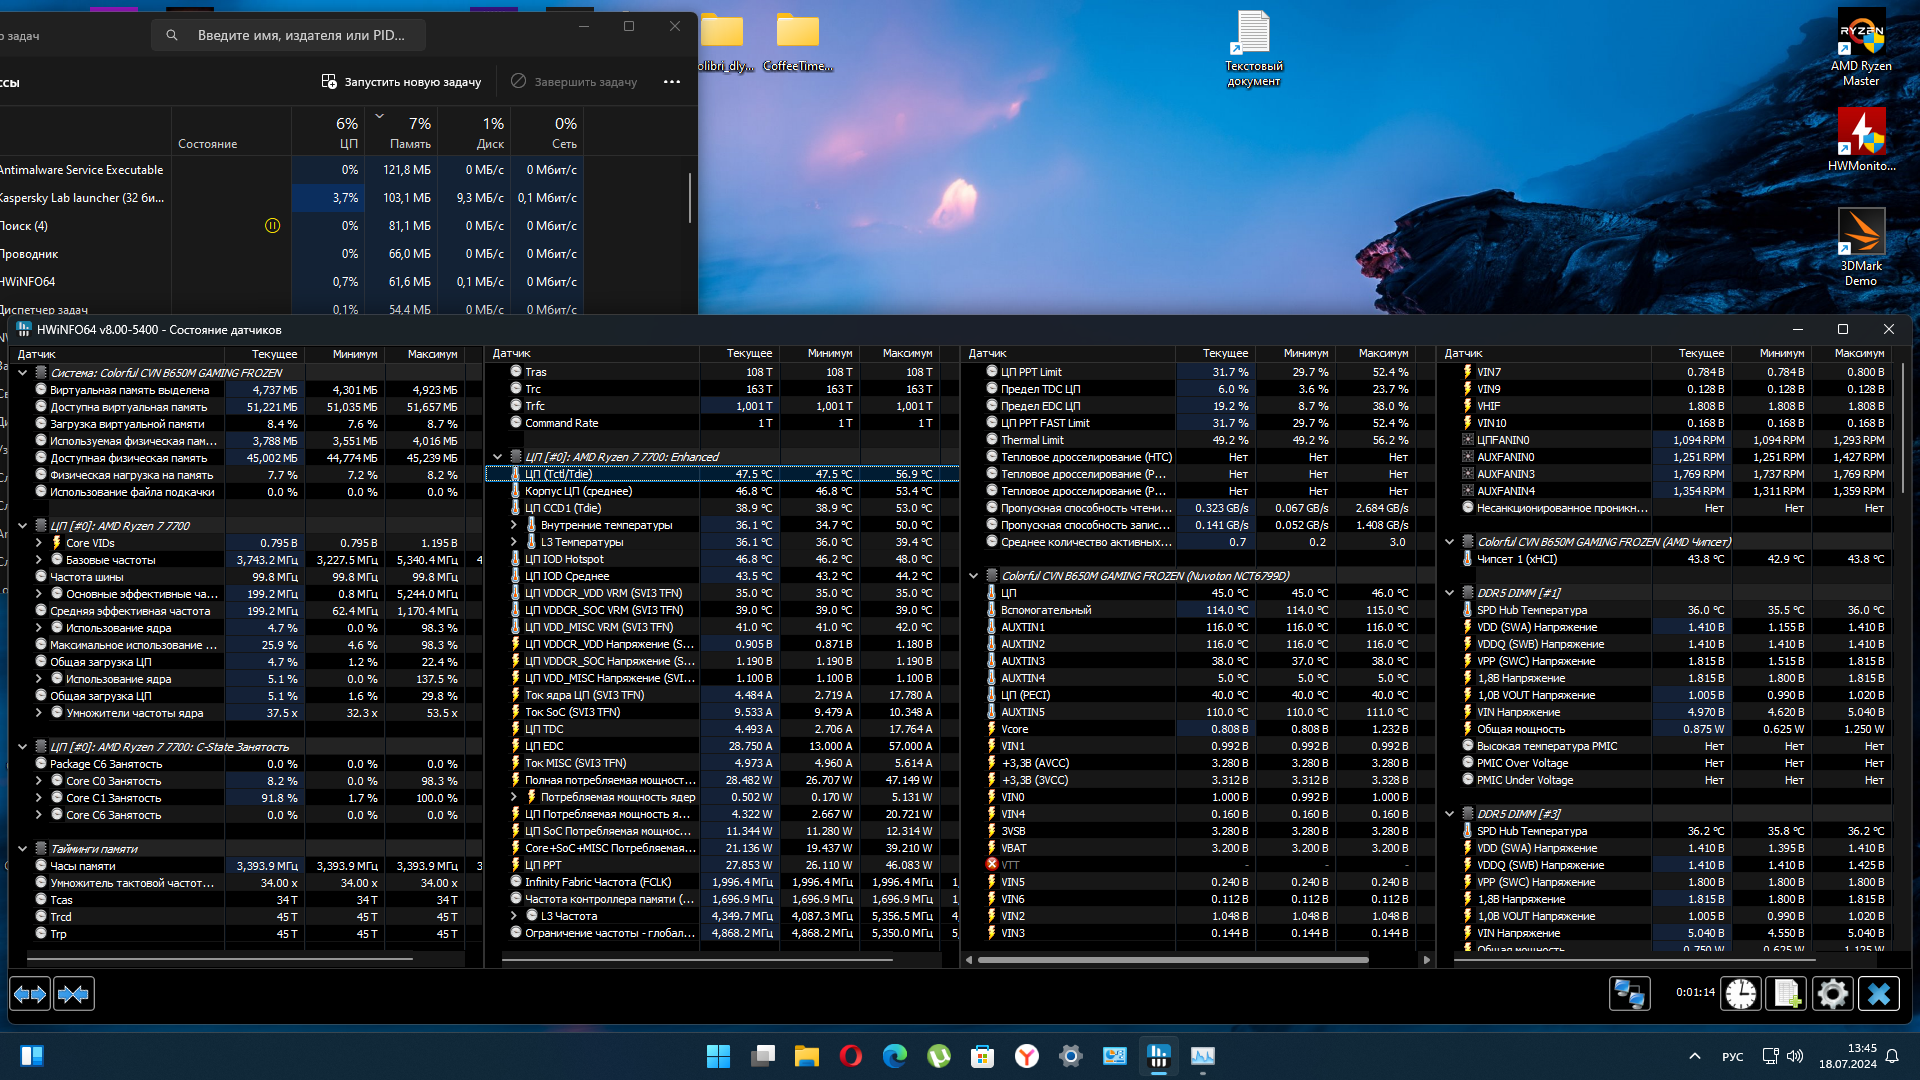Viewport: 1920px width, 1080px height.
Task: Collapse Nuvoton NCT6799D sensor group
Action: point(973,576)
